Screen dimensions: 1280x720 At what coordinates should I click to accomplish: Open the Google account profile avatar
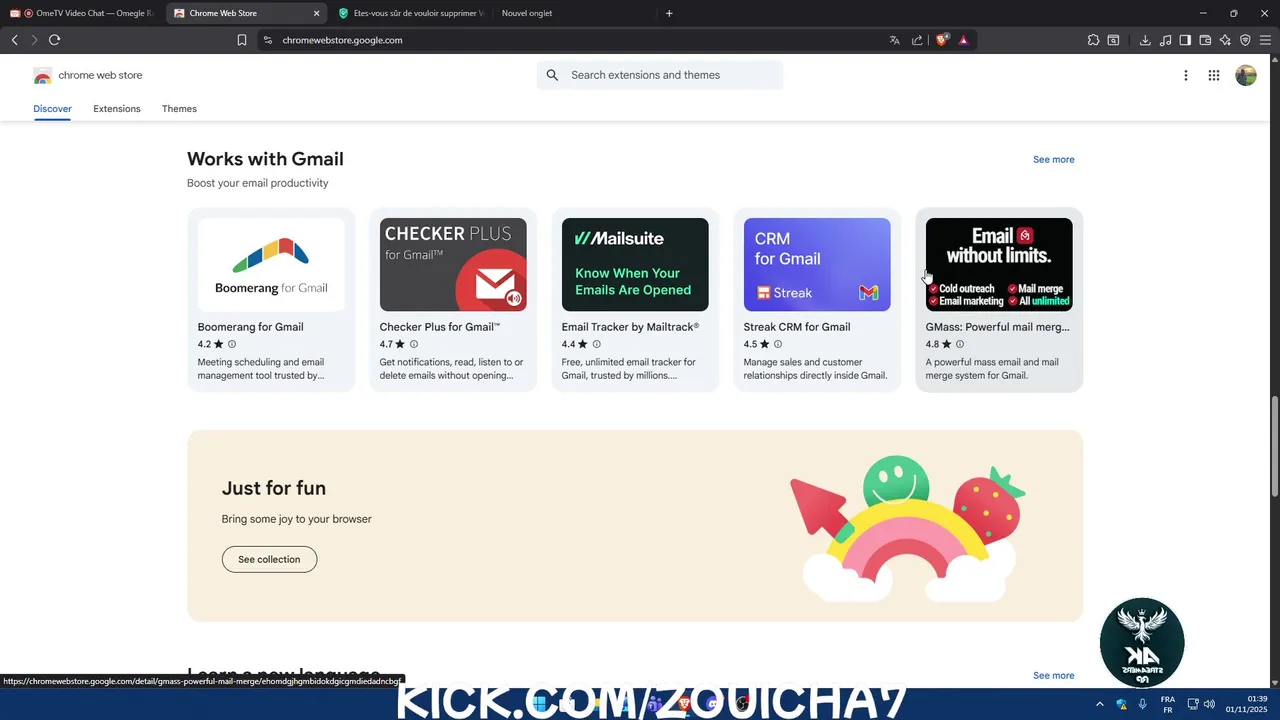pyautogui.click(x=1245, y=75)
